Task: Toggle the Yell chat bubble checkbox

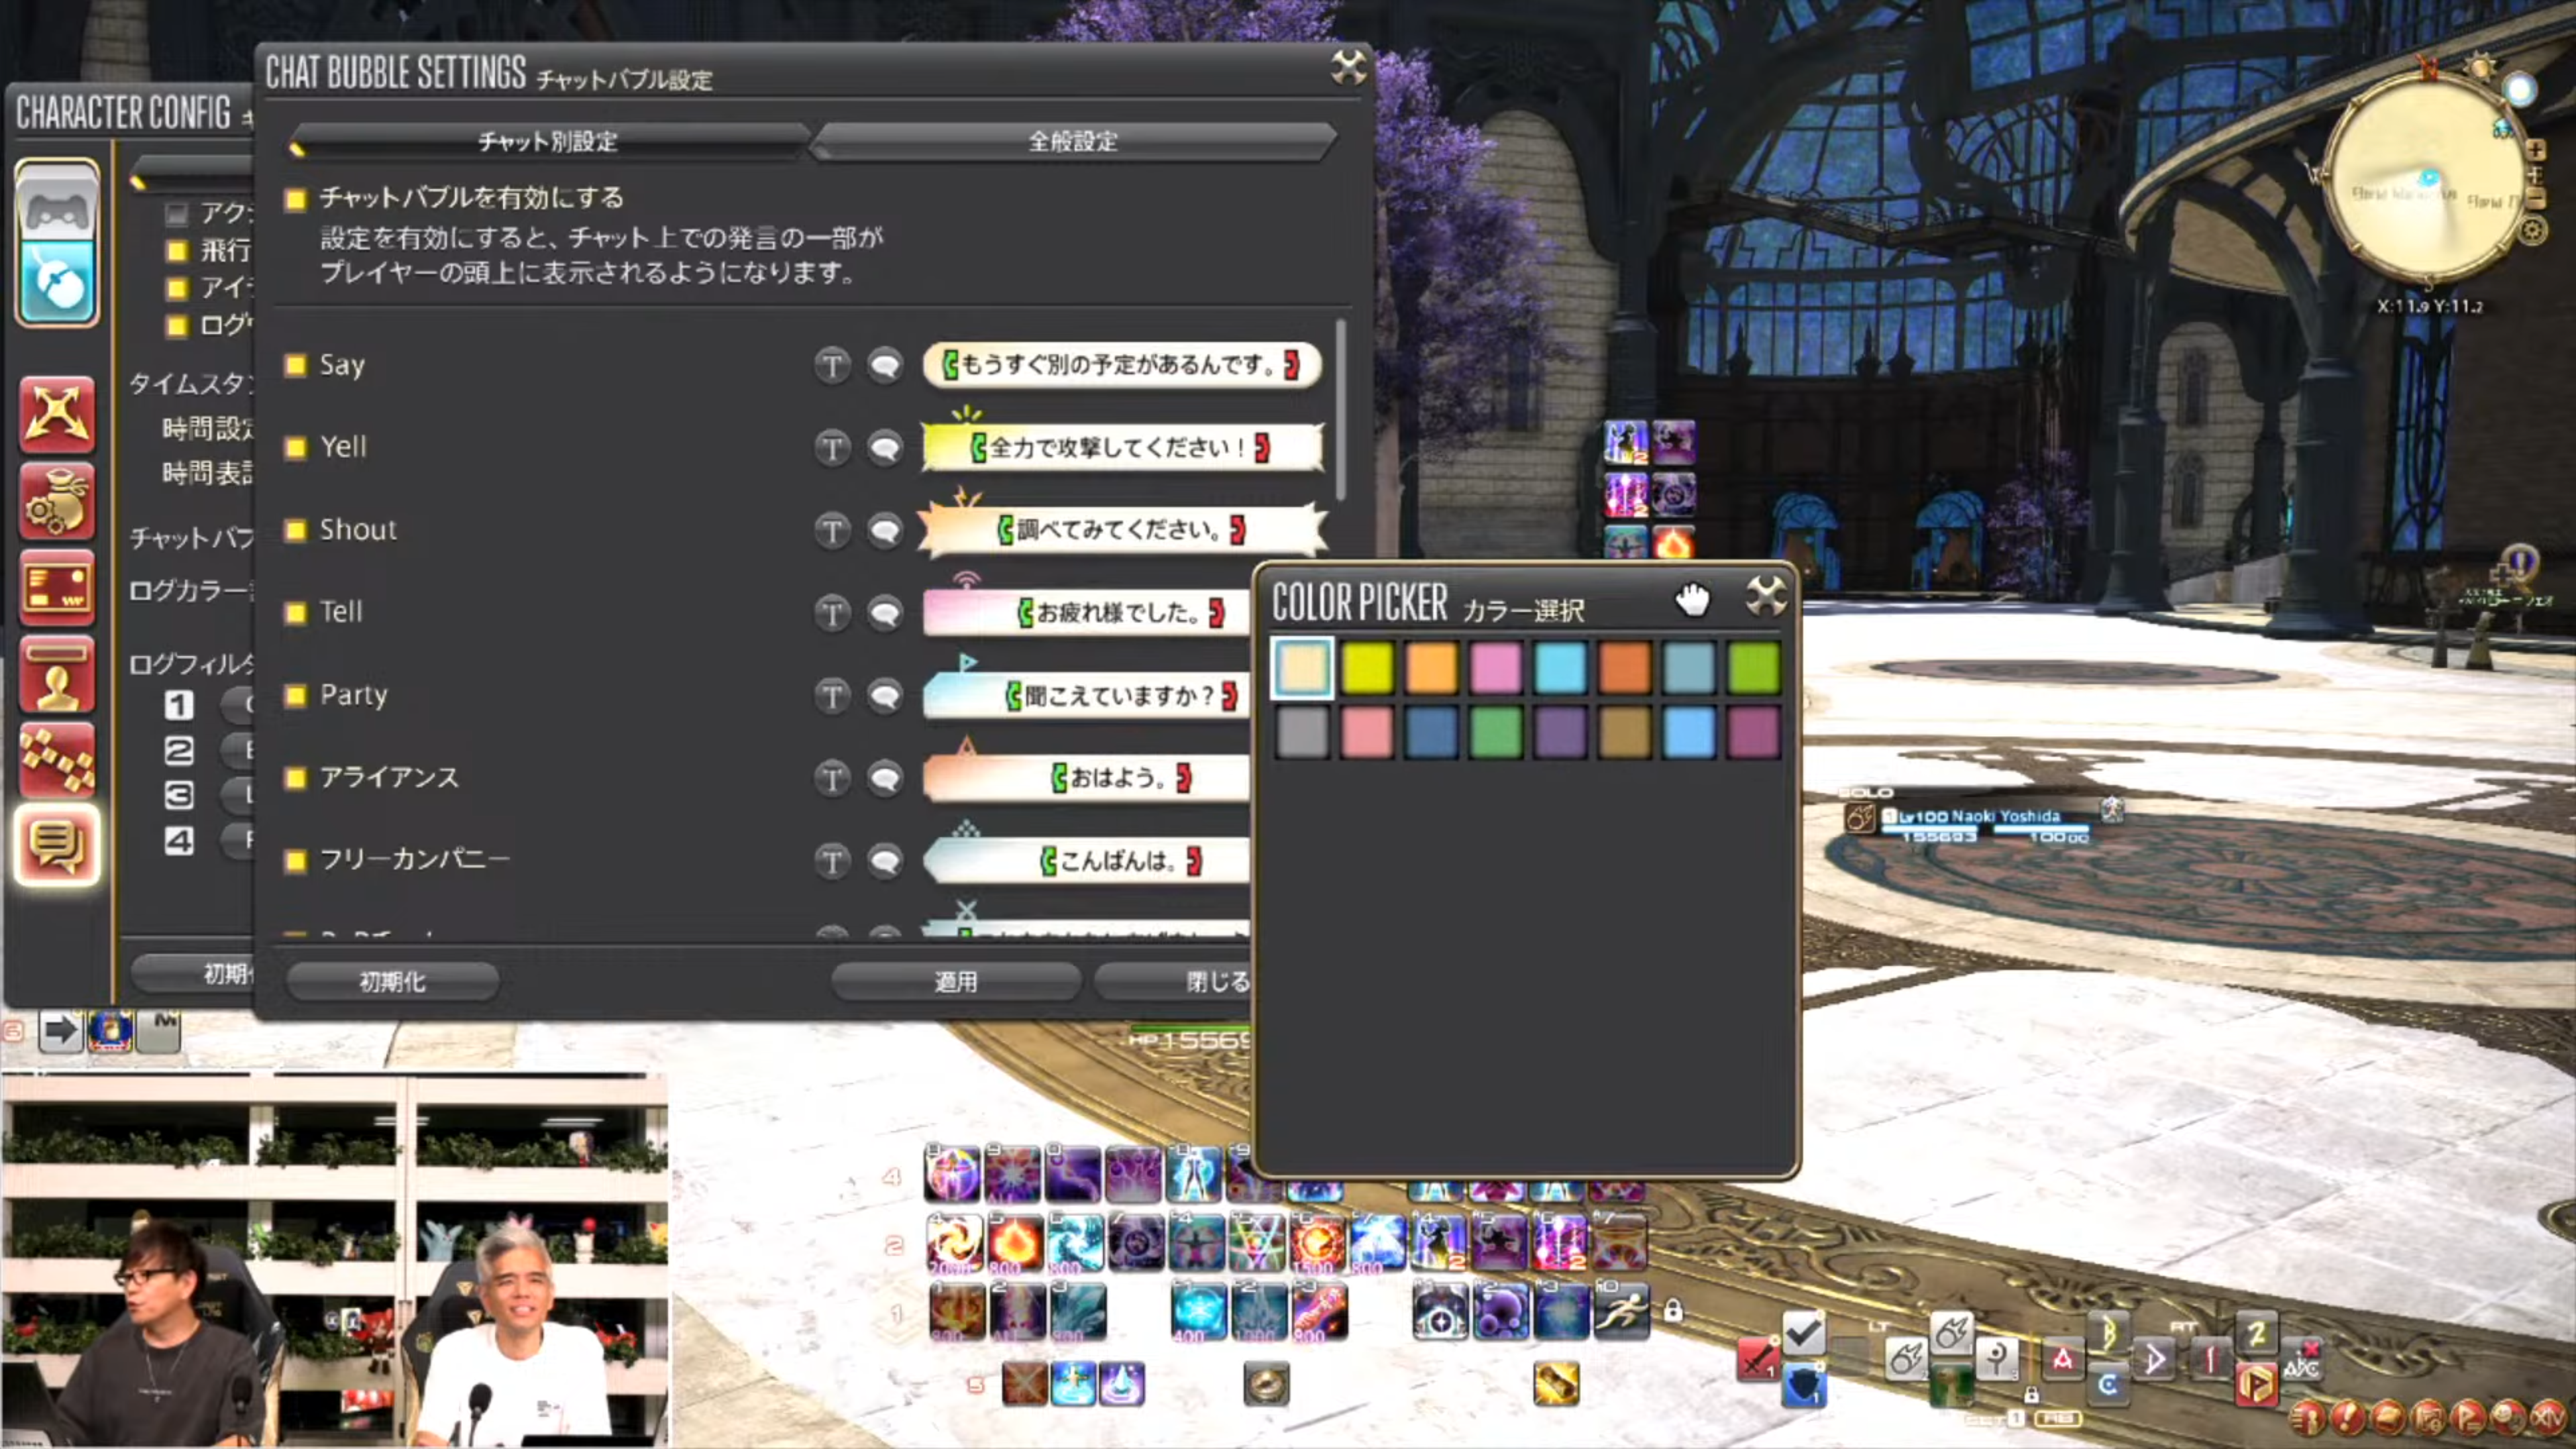Action: tap(295, 447)
